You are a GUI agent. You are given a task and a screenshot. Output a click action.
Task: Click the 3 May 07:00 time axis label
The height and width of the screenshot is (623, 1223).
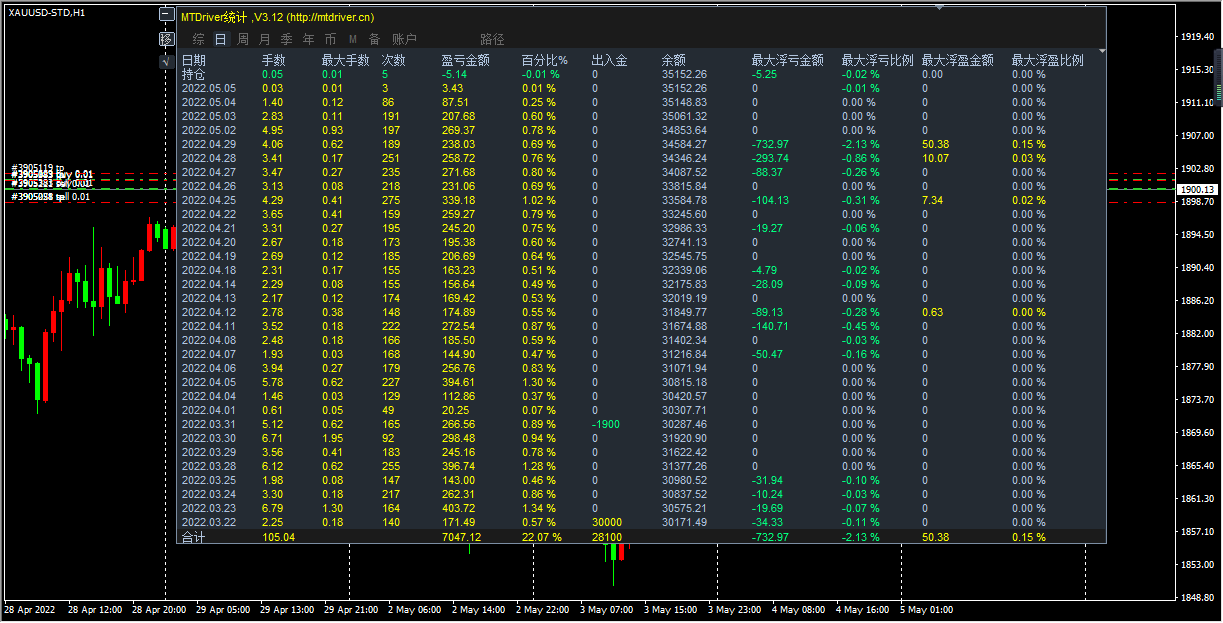coord(609,610)
